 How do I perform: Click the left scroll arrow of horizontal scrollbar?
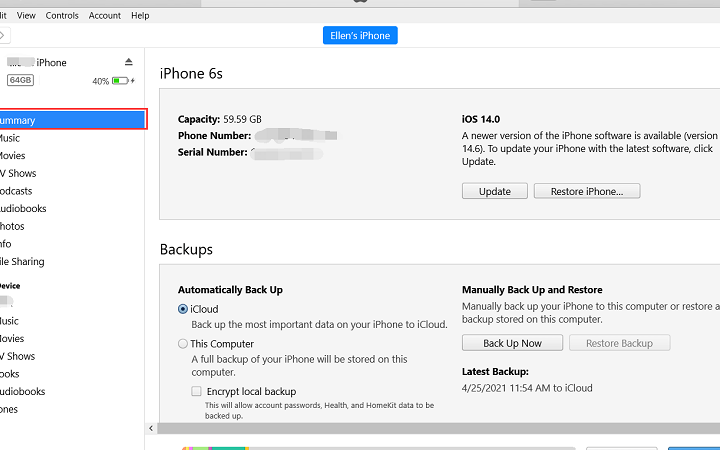151,428
